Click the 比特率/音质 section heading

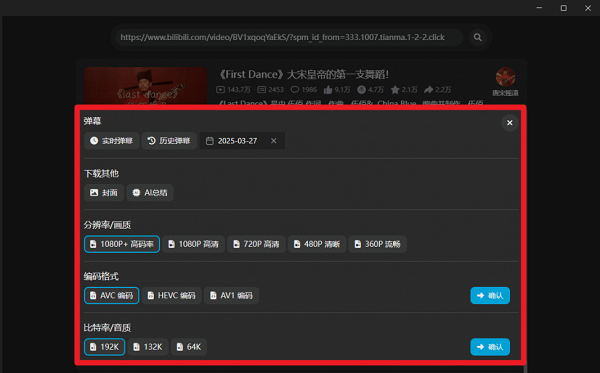(x=107, y=327)
